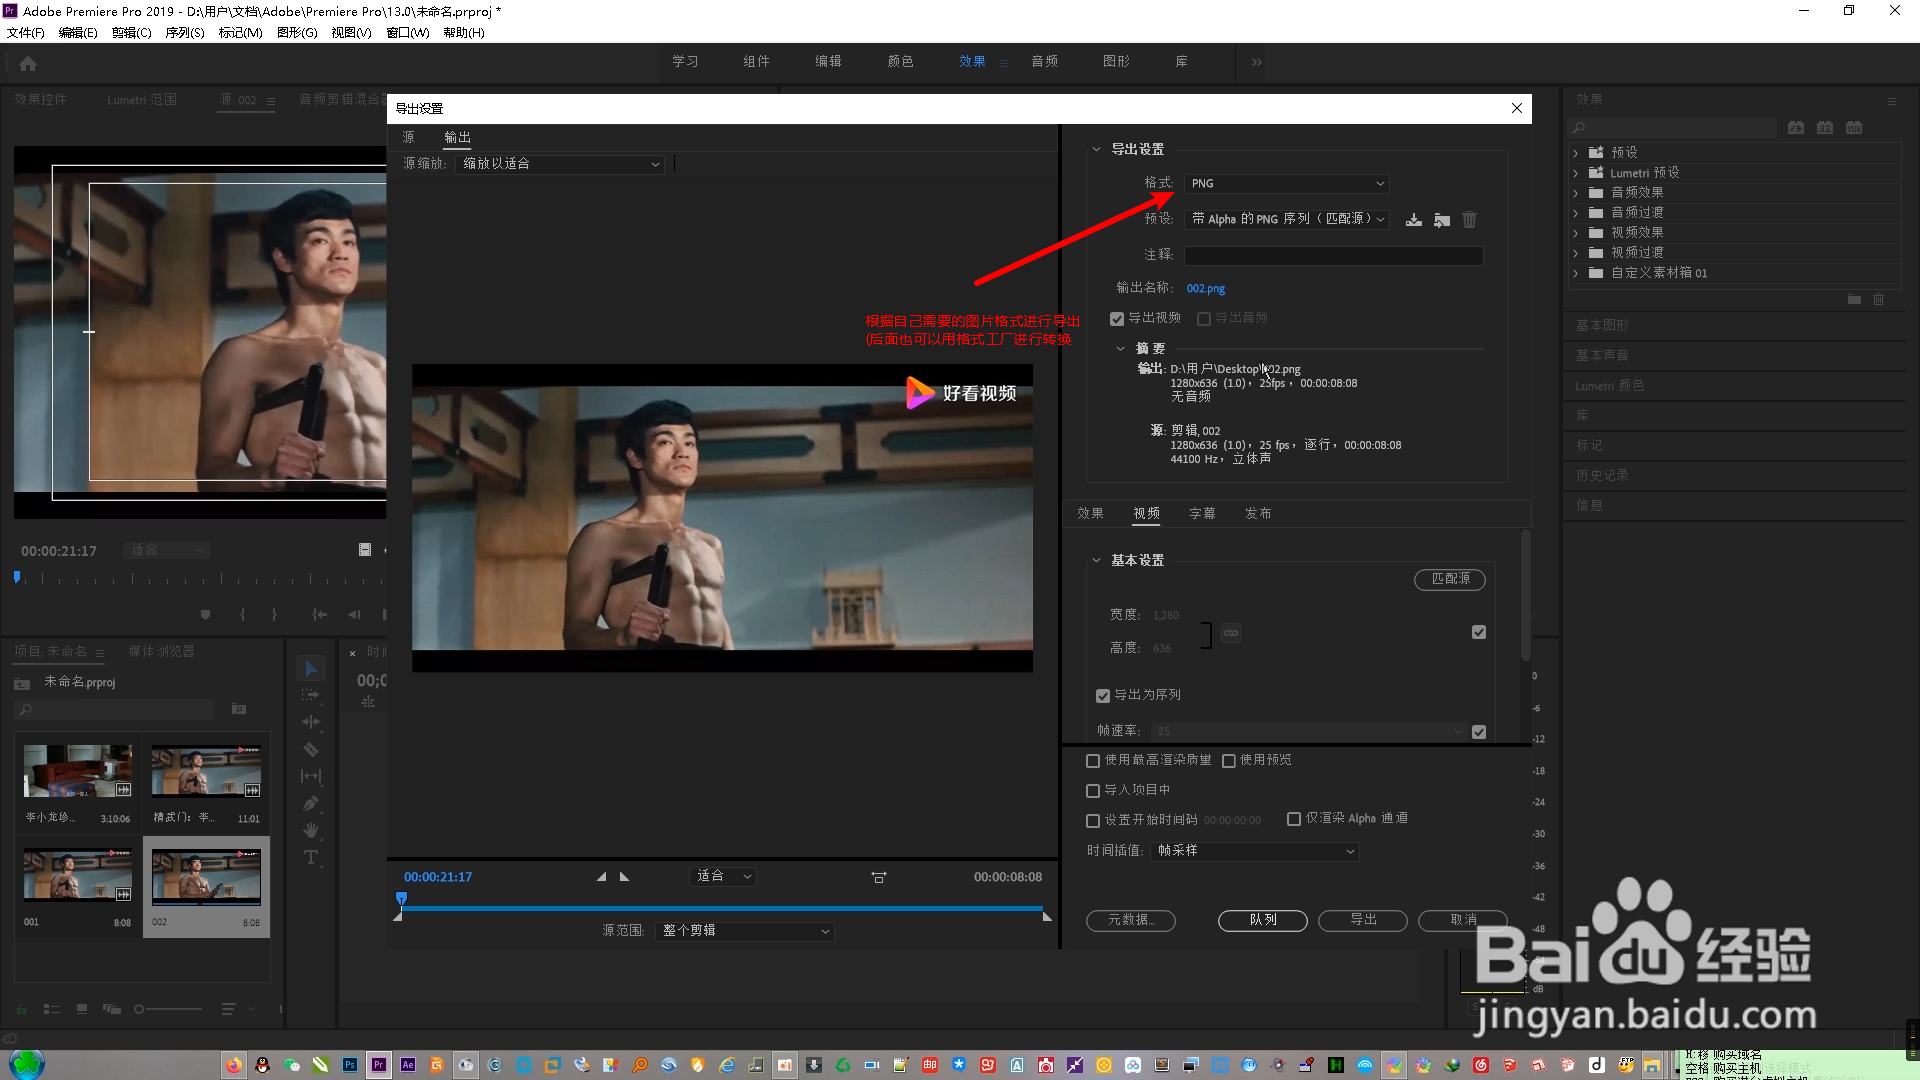The height and width of the screenshot is (1080, 1920).
Task: Click the aspect ratio correction icon below preview
Action: (x=878, y=877)
